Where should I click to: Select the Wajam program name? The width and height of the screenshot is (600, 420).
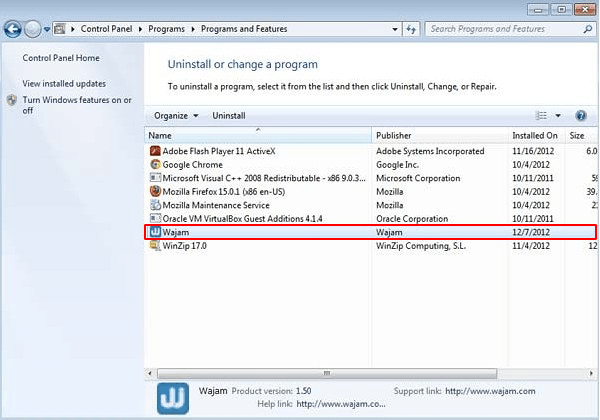tap(176, 232)
